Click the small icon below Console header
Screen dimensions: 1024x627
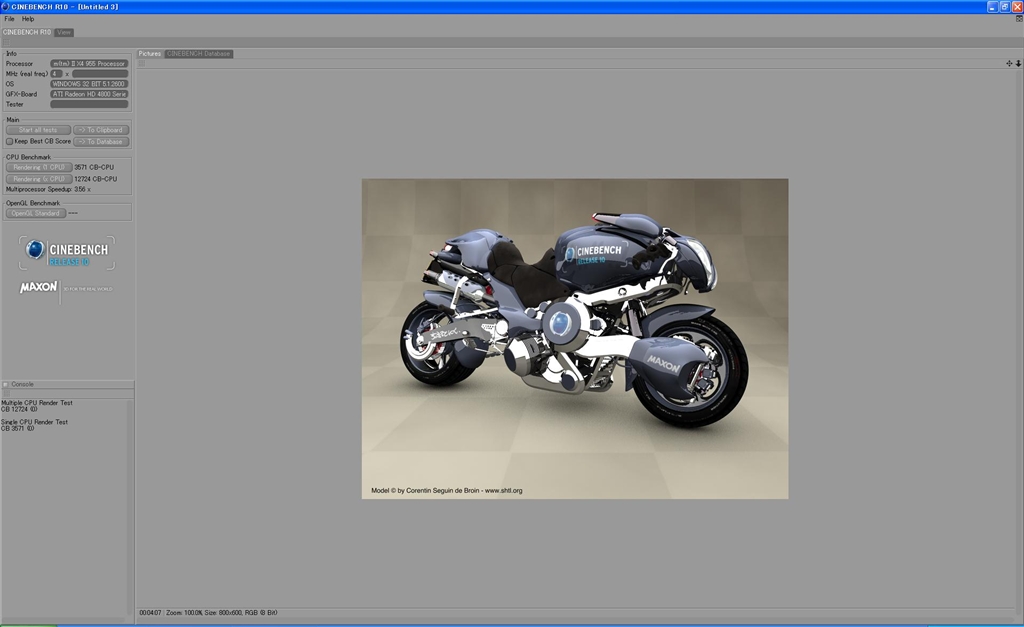click(x=4, y=393)
